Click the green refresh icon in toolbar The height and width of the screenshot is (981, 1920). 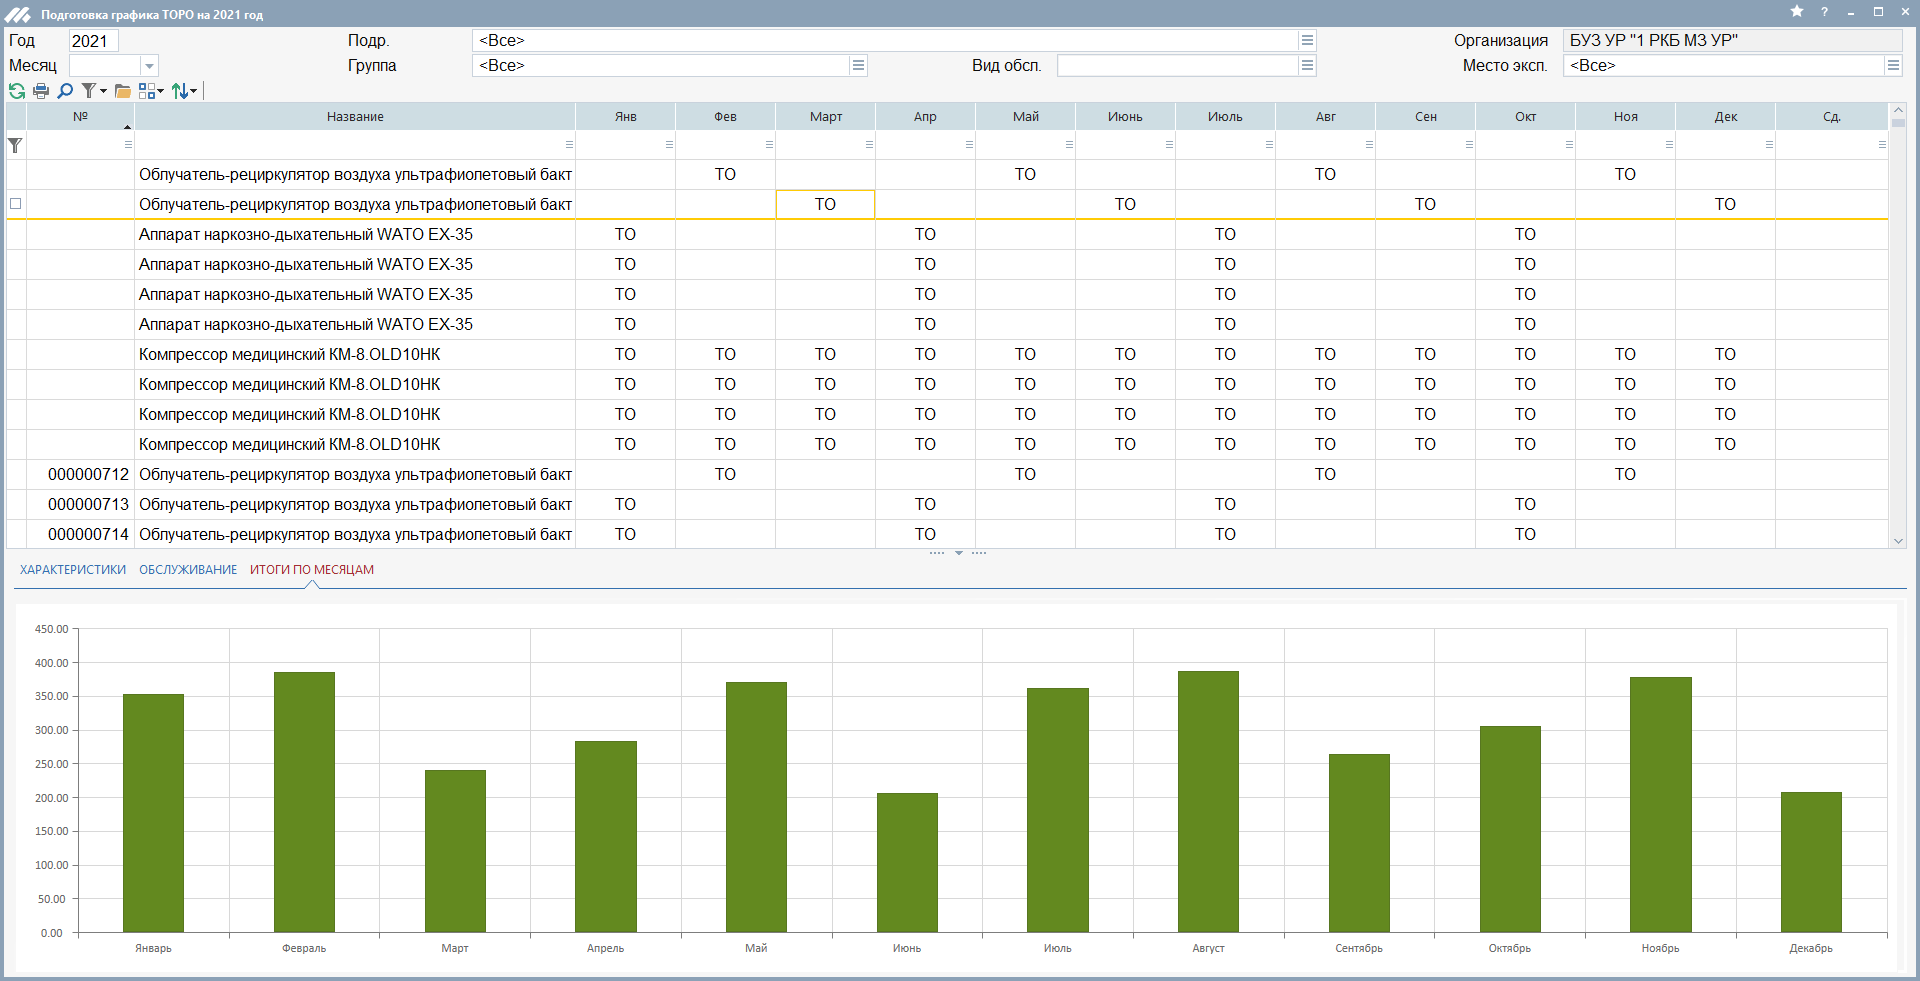click(17, 91)
